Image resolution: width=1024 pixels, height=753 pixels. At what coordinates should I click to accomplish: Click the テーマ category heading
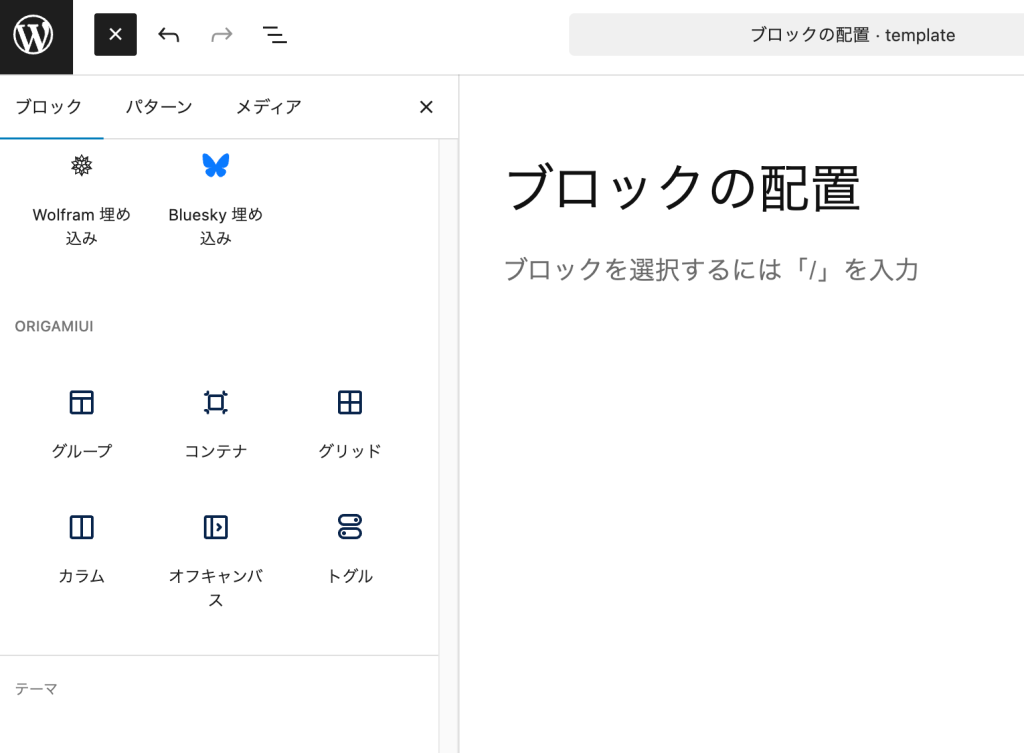(37, 689)
